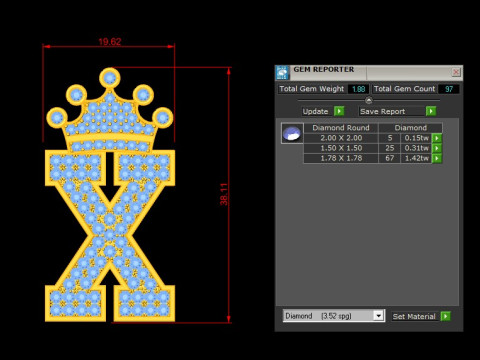Screen dimensions: 480x360
Task: Click the 0.31tw weight cell
Action: pos(416,148)
